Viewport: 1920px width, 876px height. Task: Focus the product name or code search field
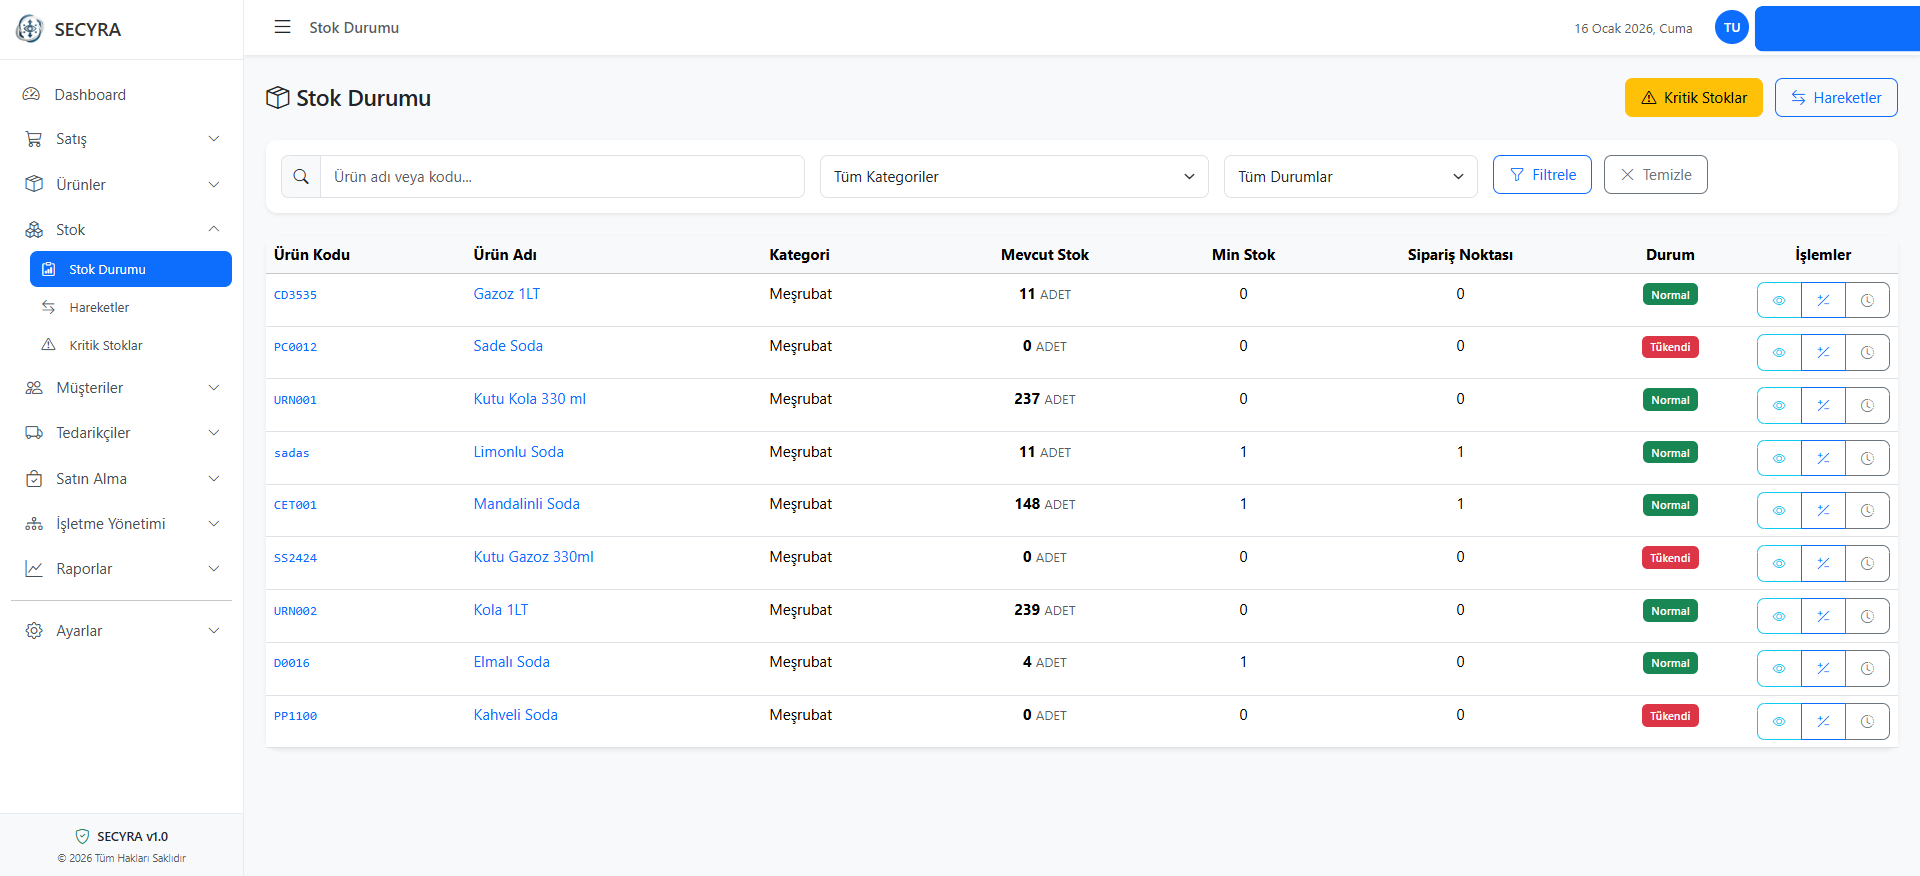(562, 177)
